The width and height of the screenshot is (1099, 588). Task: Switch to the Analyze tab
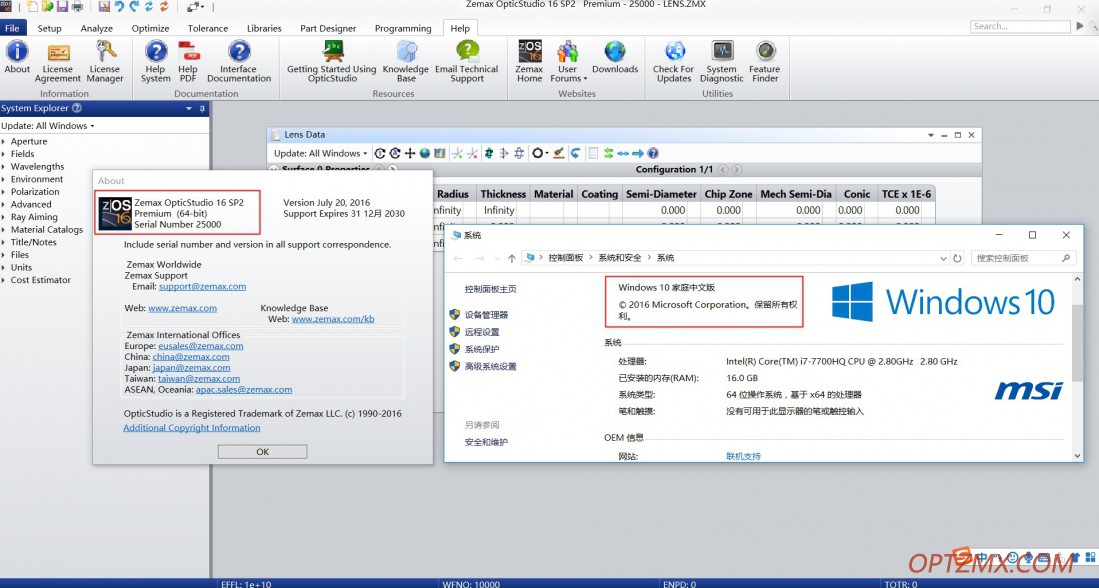click(97, 28)
